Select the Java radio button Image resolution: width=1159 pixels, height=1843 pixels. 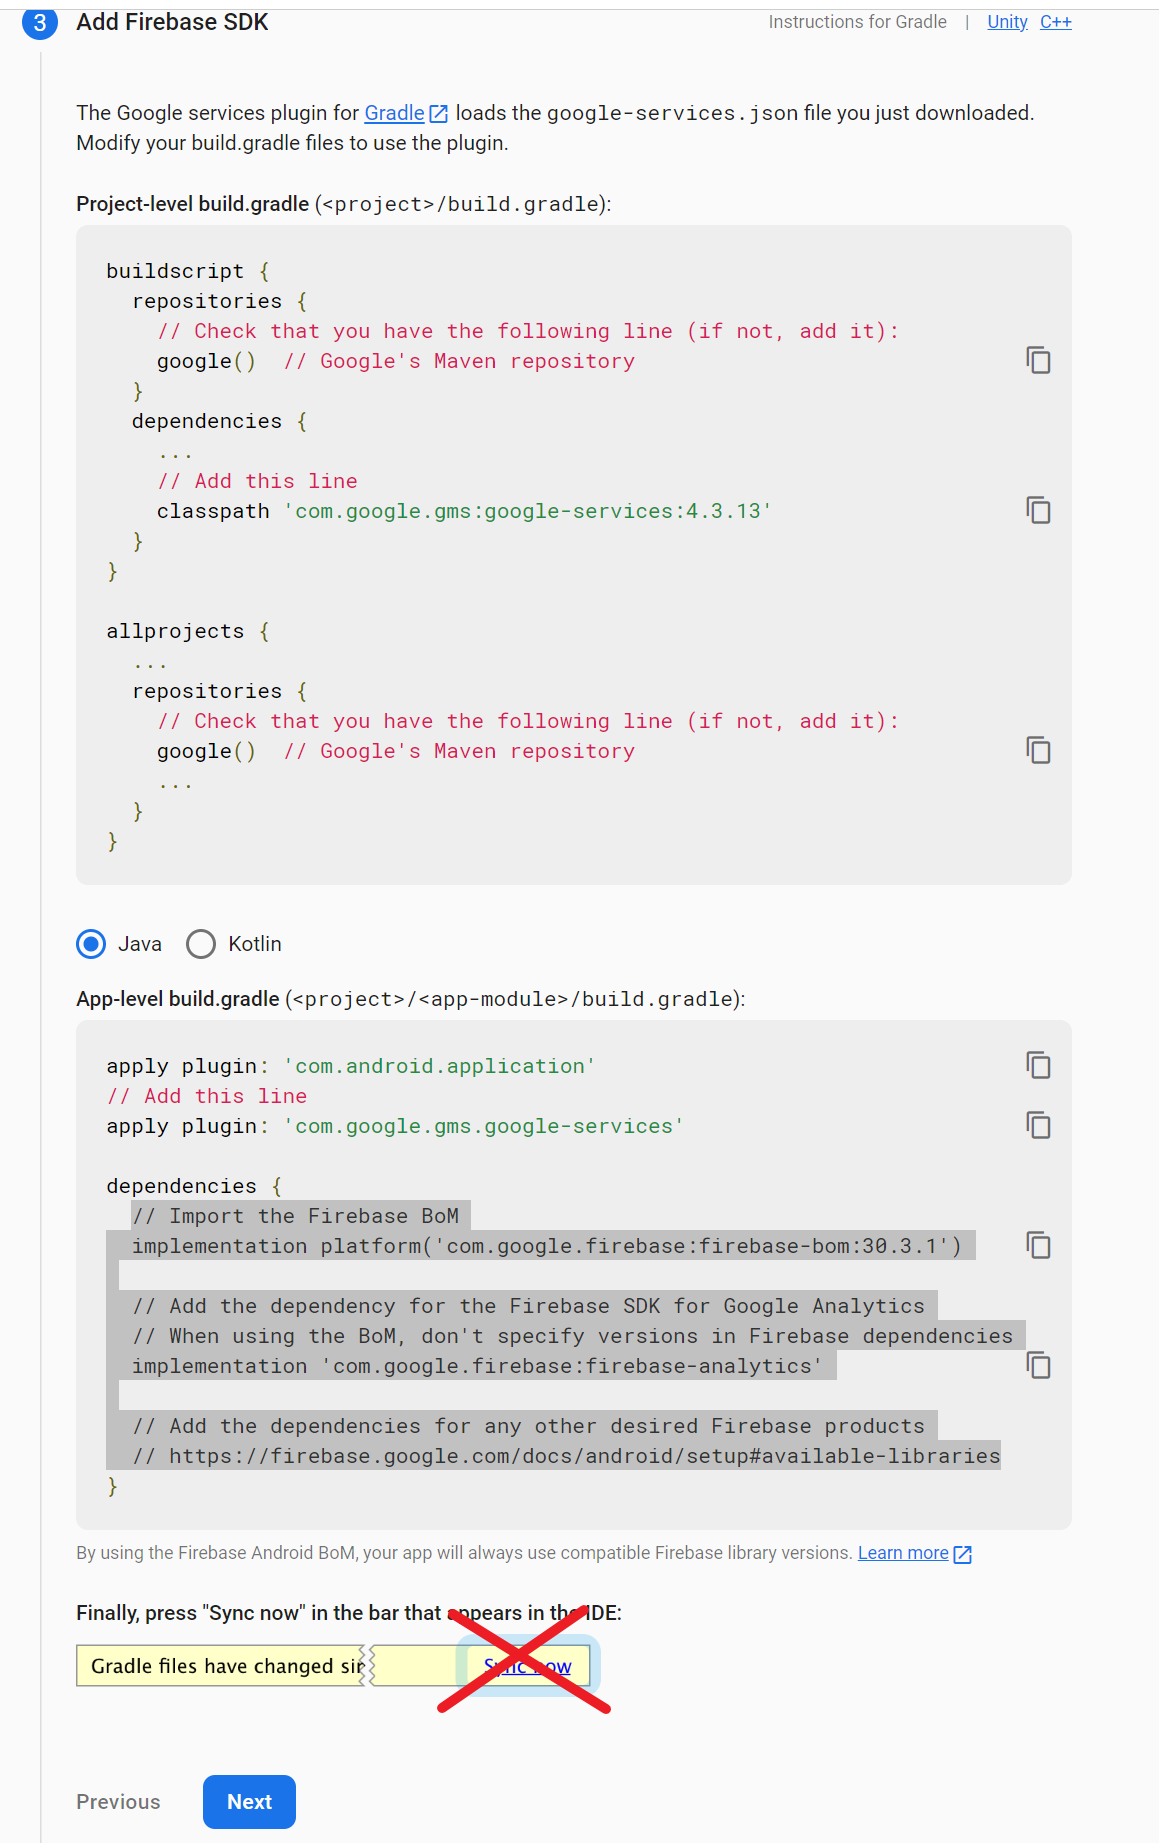(x=91, y=944)
